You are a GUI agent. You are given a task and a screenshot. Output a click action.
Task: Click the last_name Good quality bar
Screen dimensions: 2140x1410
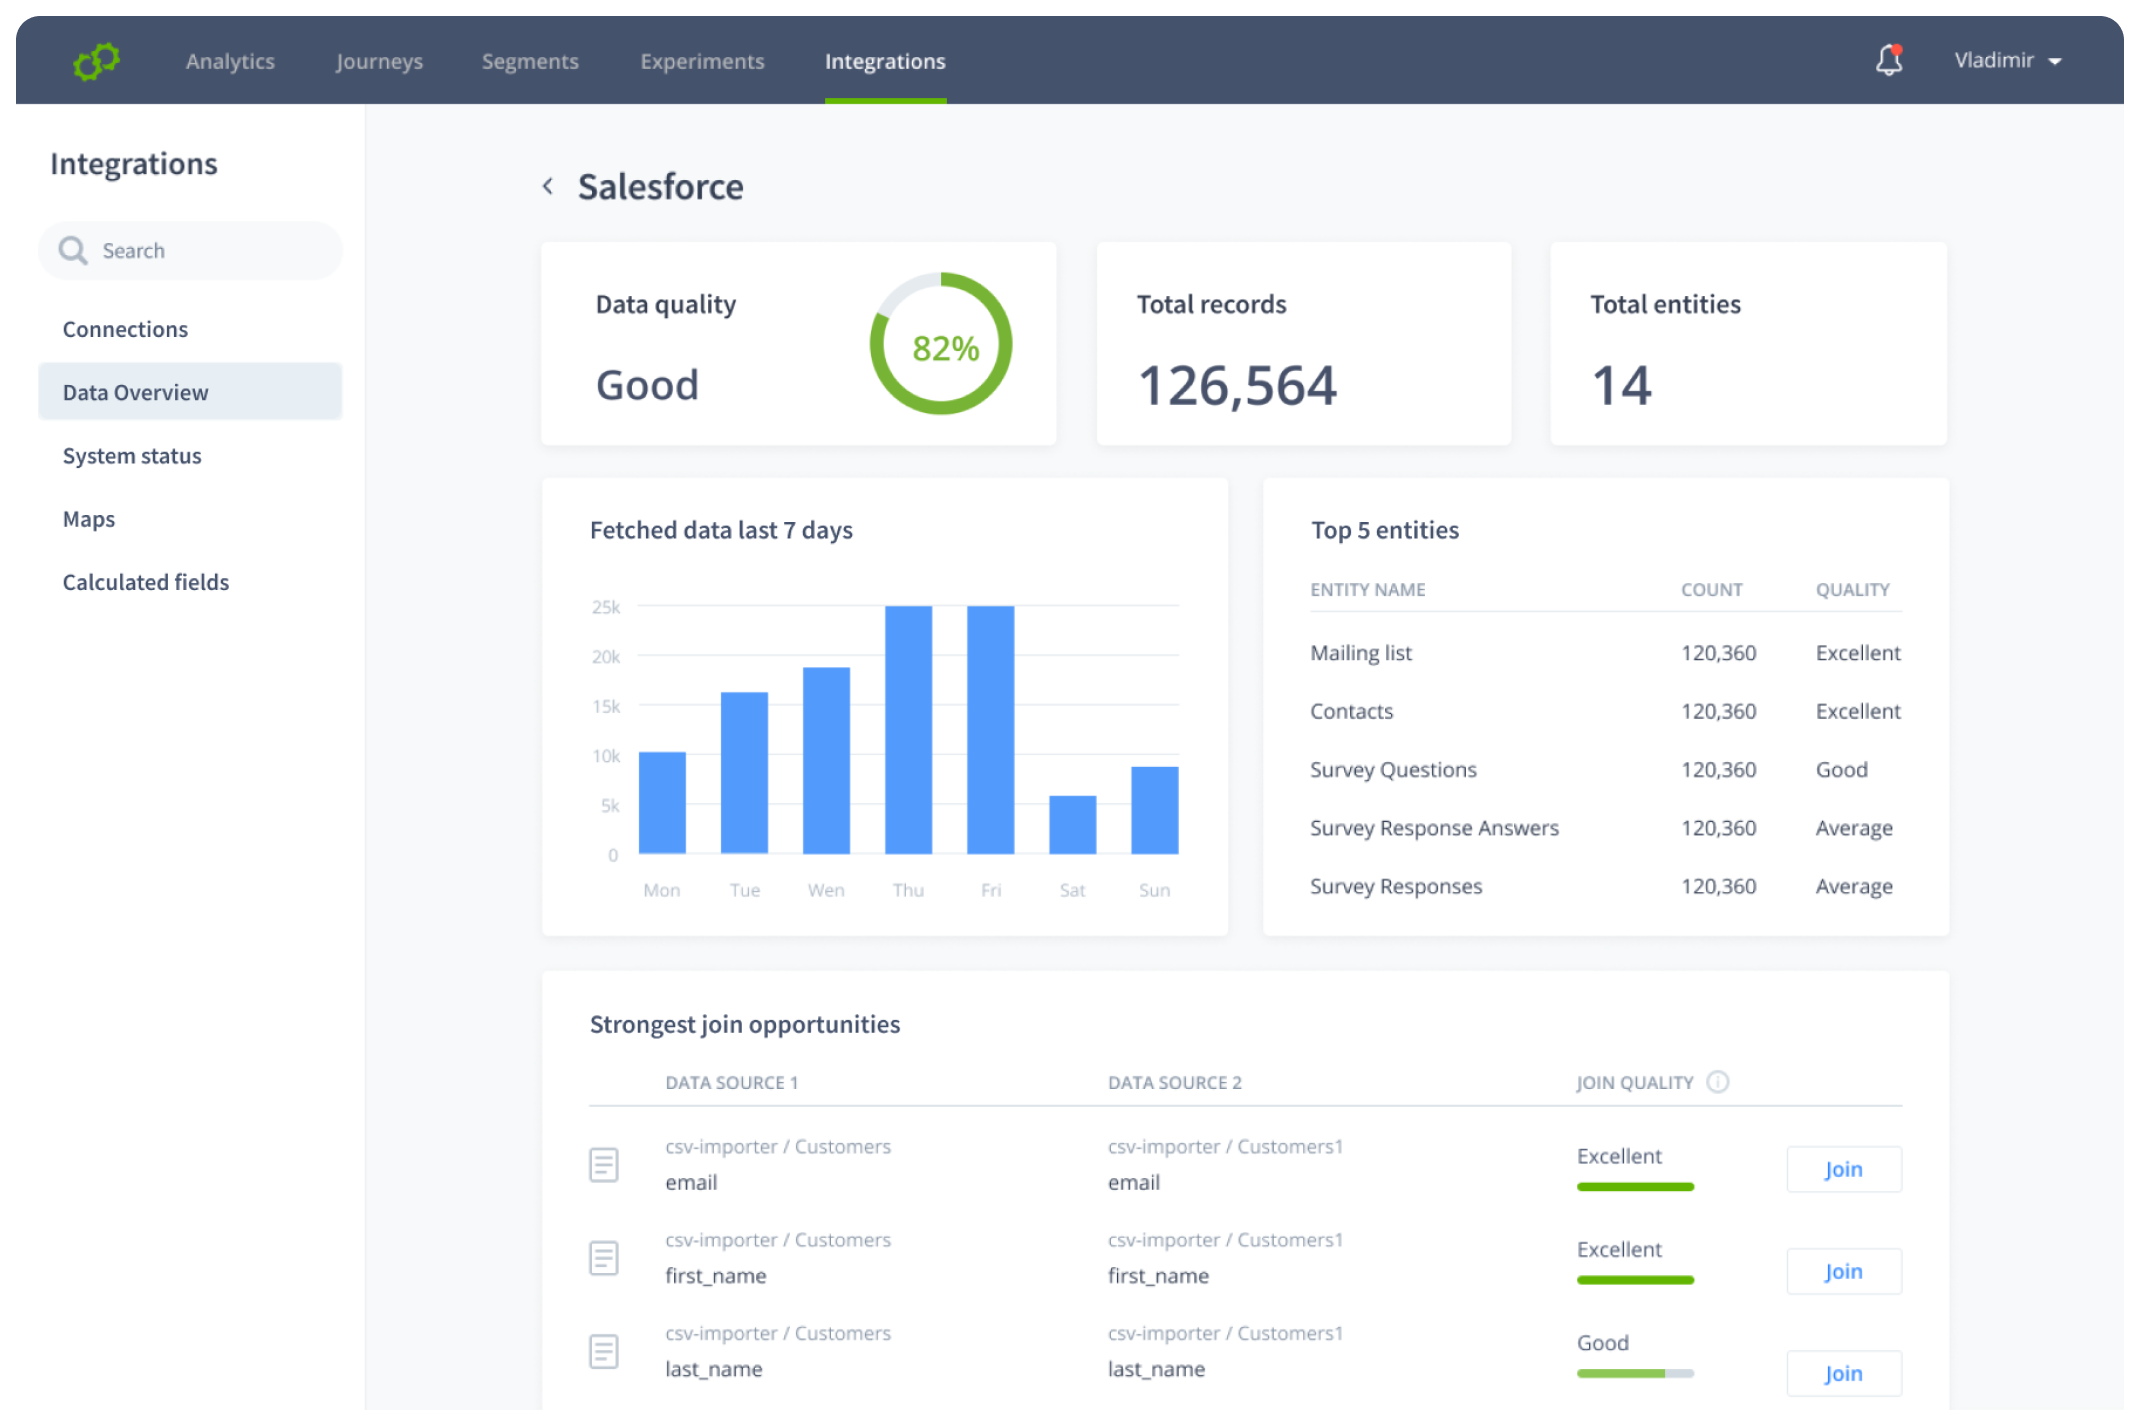[x=1635, y=1373]
